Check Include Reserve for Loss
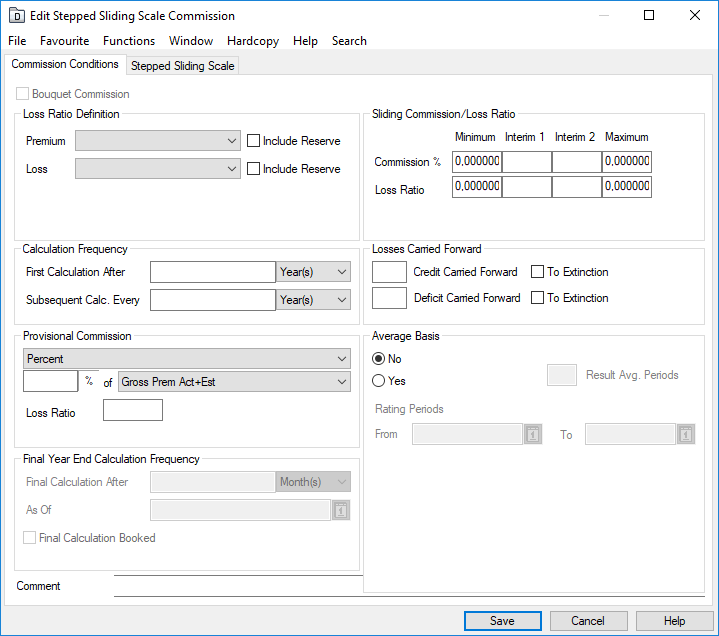Screen dimensions: 719x636 254,169
